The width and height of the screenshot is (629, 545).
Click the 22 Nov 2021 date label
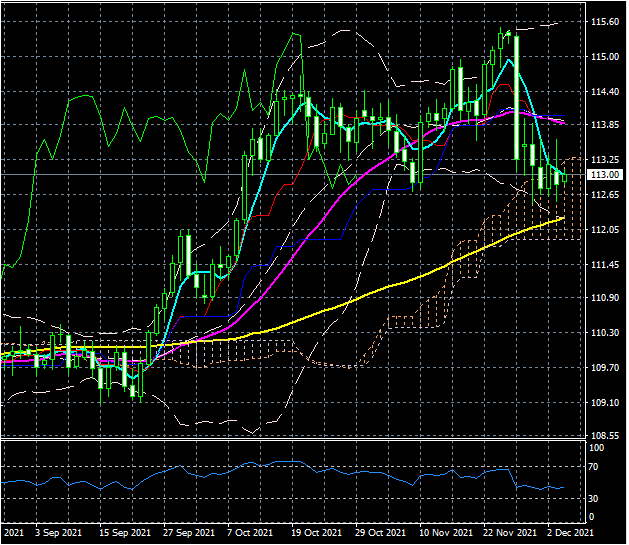(510, 533)
